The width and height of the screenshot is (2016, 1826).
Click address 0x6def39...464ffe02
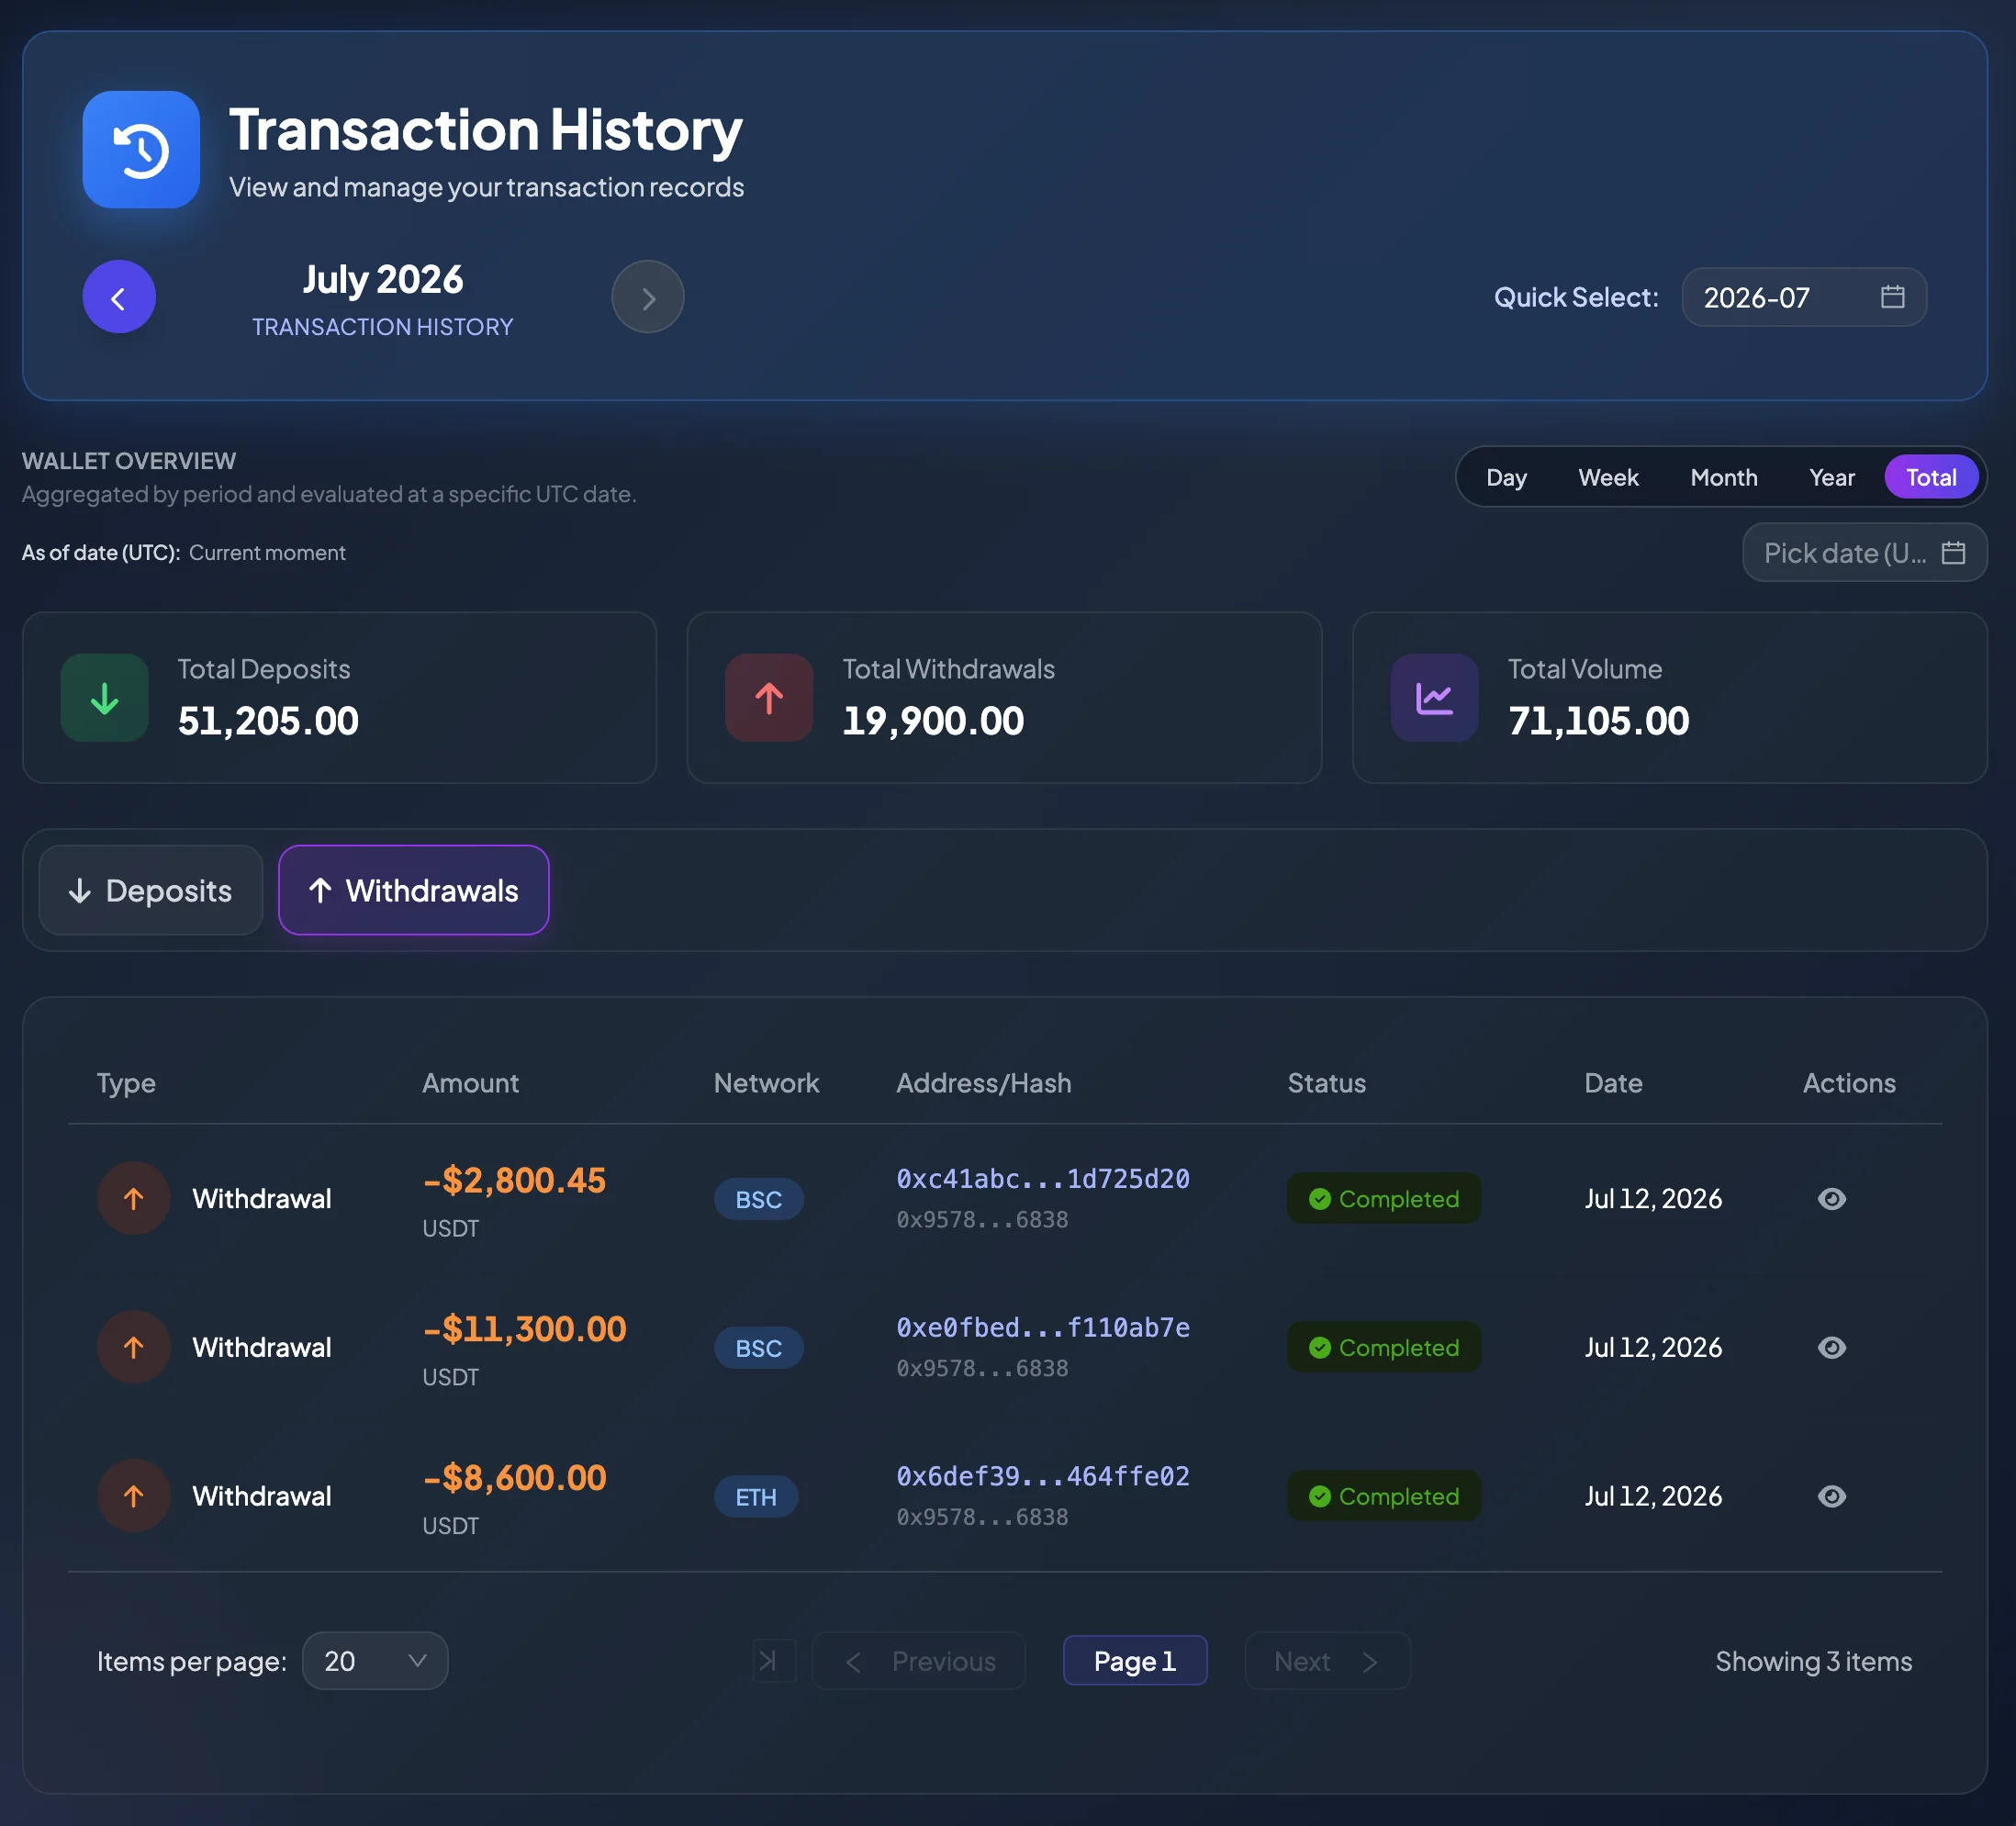(x=1043, y=1477)
